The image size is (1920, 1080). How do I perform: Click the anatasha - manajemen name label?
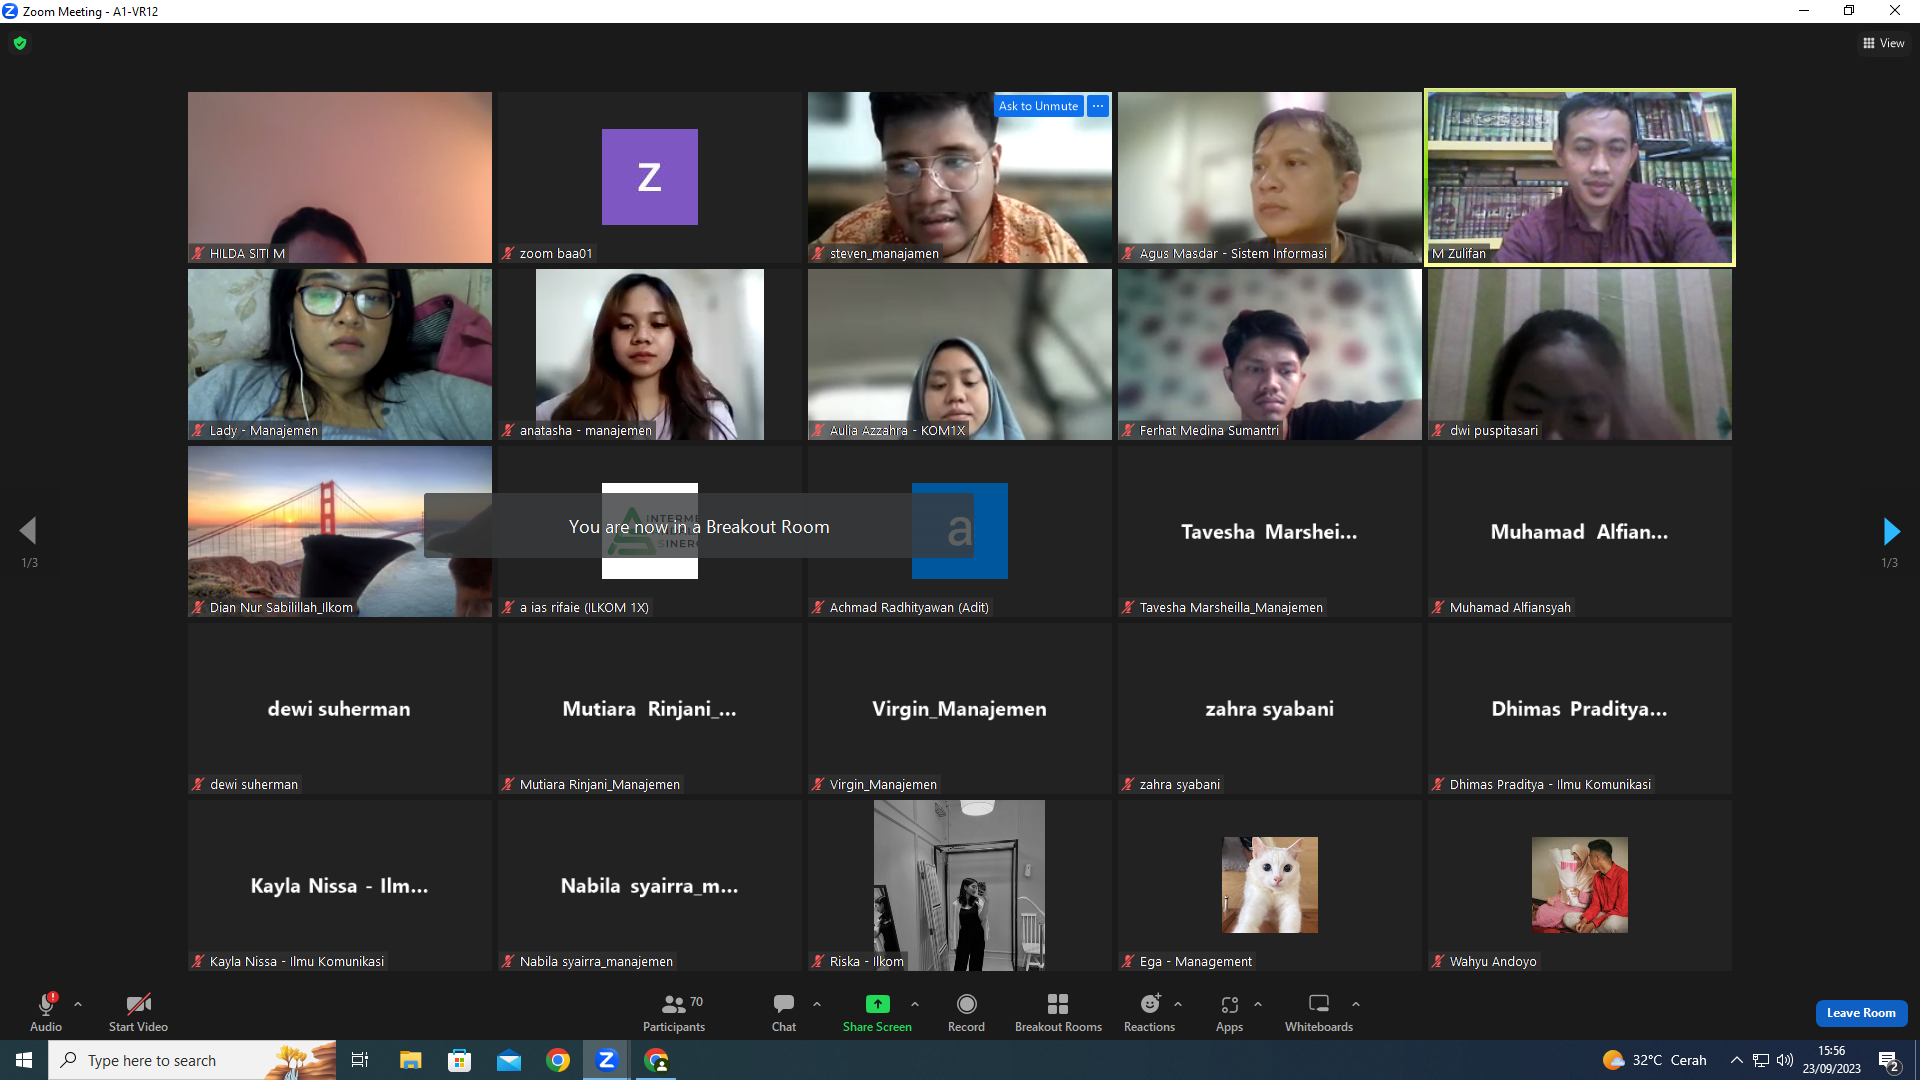pos(586,431)
